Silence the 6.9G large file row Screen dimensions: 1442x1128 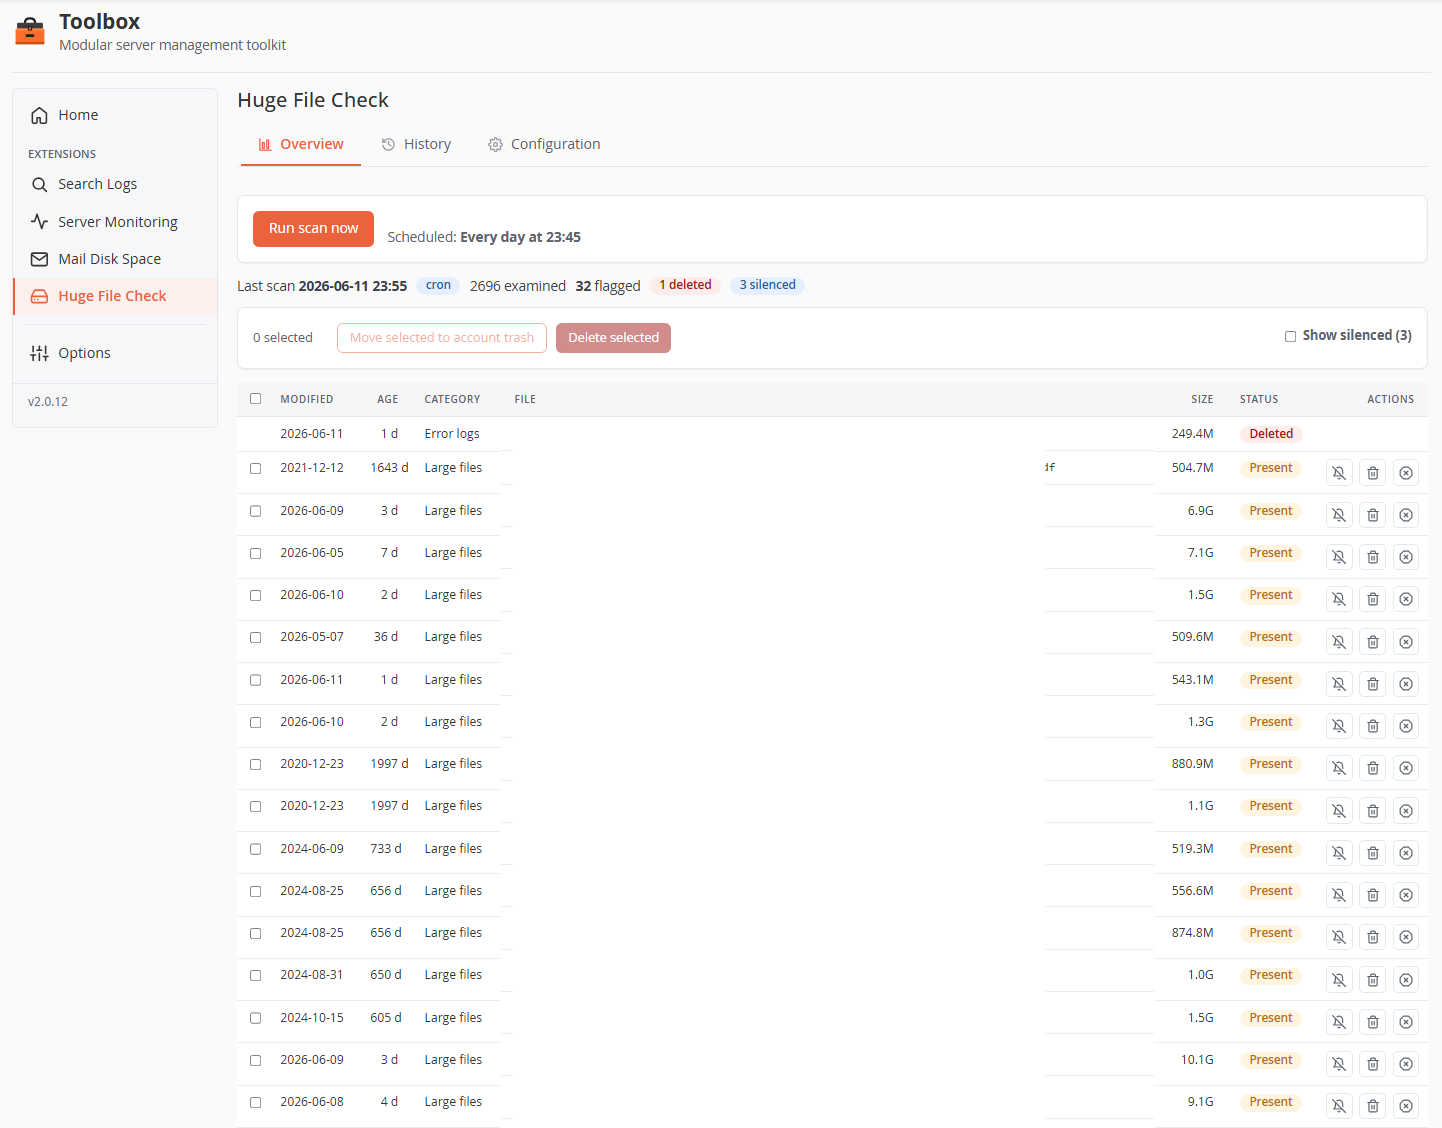tap(1339, 515)
